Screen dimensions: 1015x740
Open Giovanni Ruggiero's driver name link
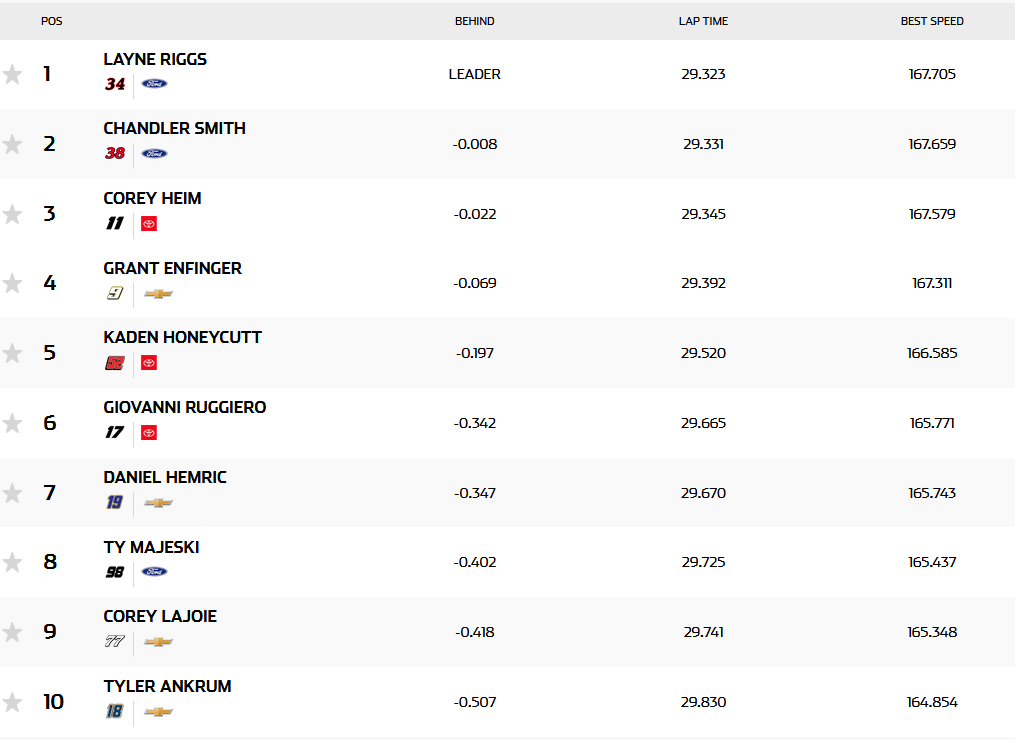(184, 407)
